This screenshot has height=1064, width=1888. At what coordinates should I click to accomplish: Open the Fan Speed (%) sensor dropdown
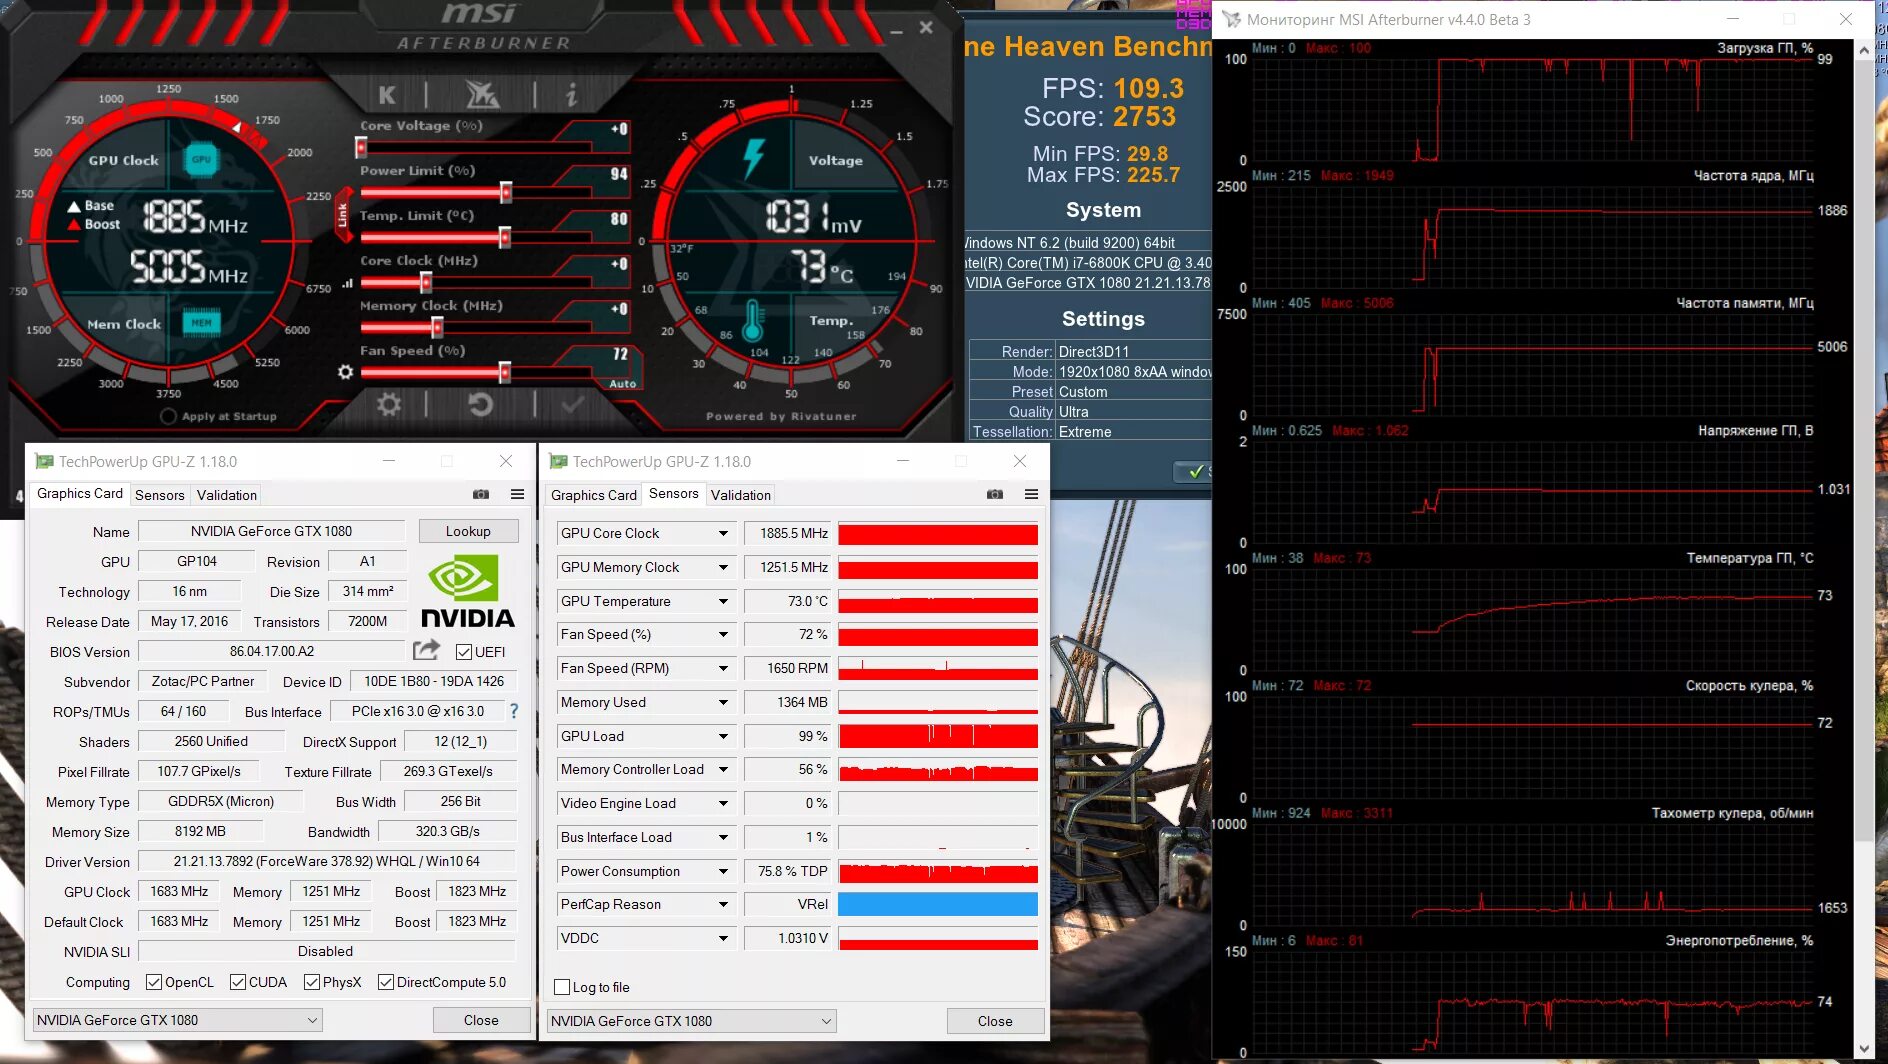click(723, 634)
